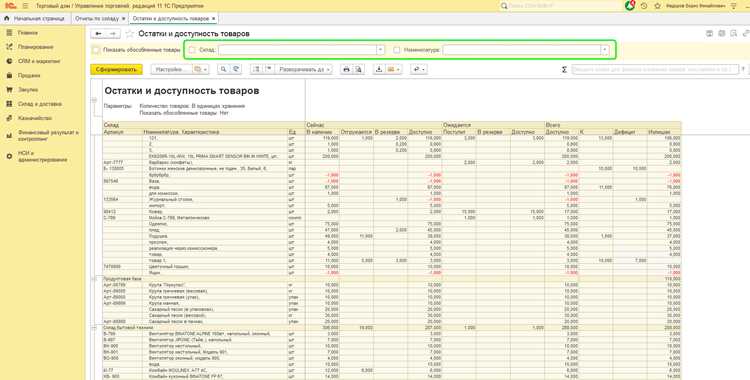Viewport: 750px width, 380px height.
Task: Click the sum display field beside sigma
Action: [655, 69]
